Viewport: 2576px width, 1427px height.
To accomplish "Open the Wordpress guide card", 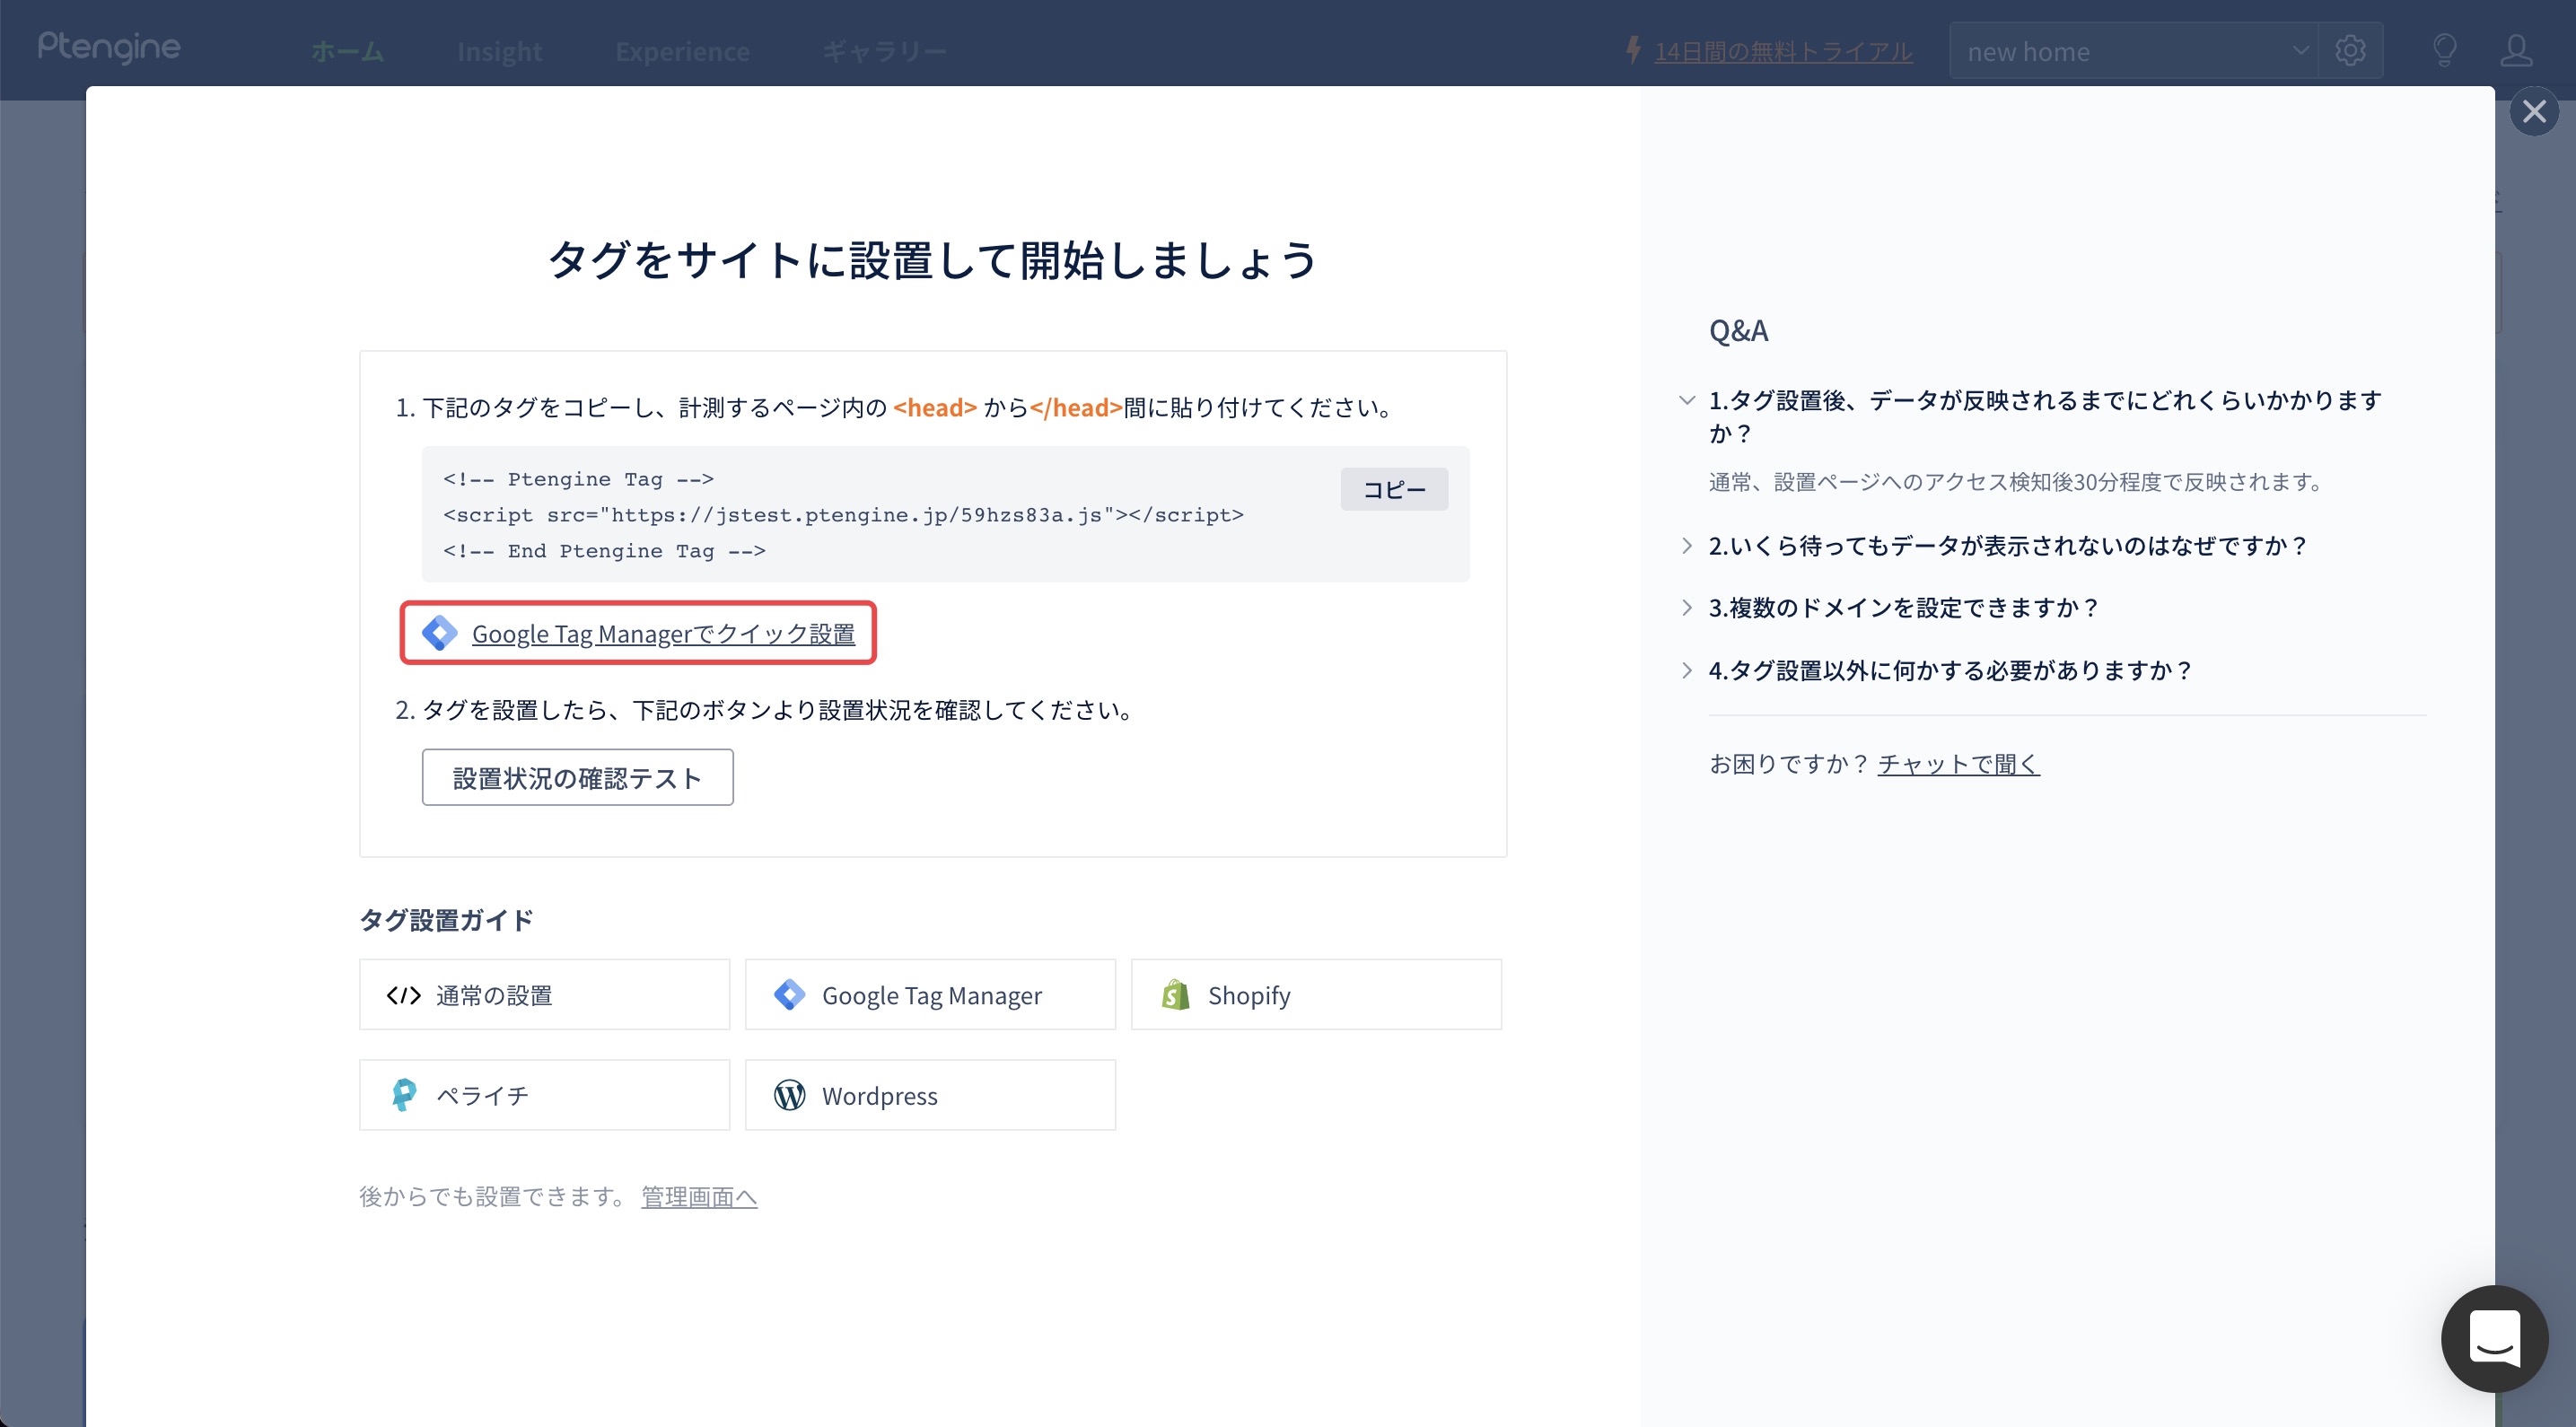I will (930, 1095).
